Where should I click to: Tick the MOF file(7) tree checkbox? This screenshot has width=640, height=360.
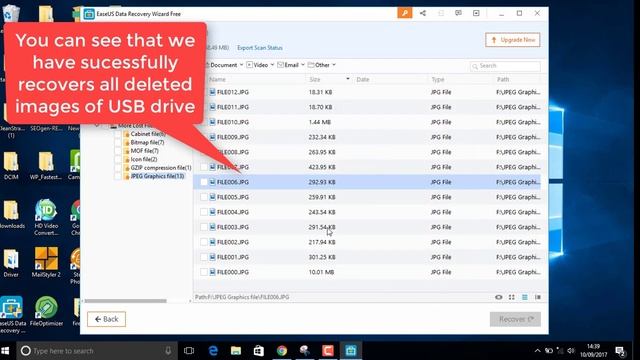pyautogui.click(x=118, y=151)
